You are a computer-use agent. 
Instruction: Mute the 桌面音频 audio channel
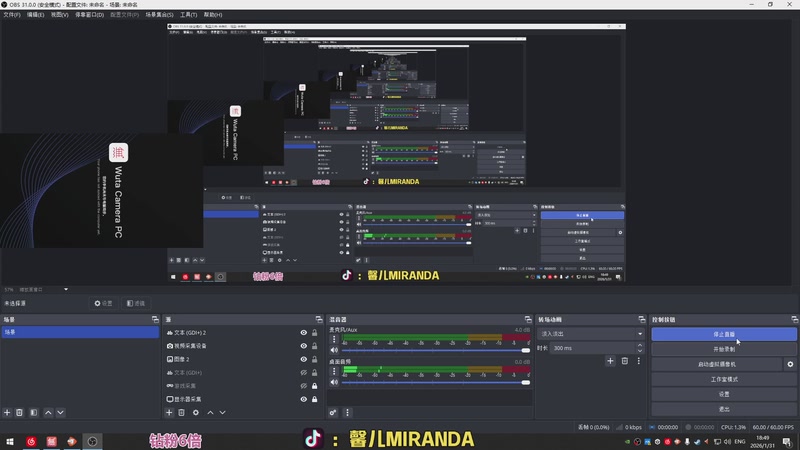334,382
